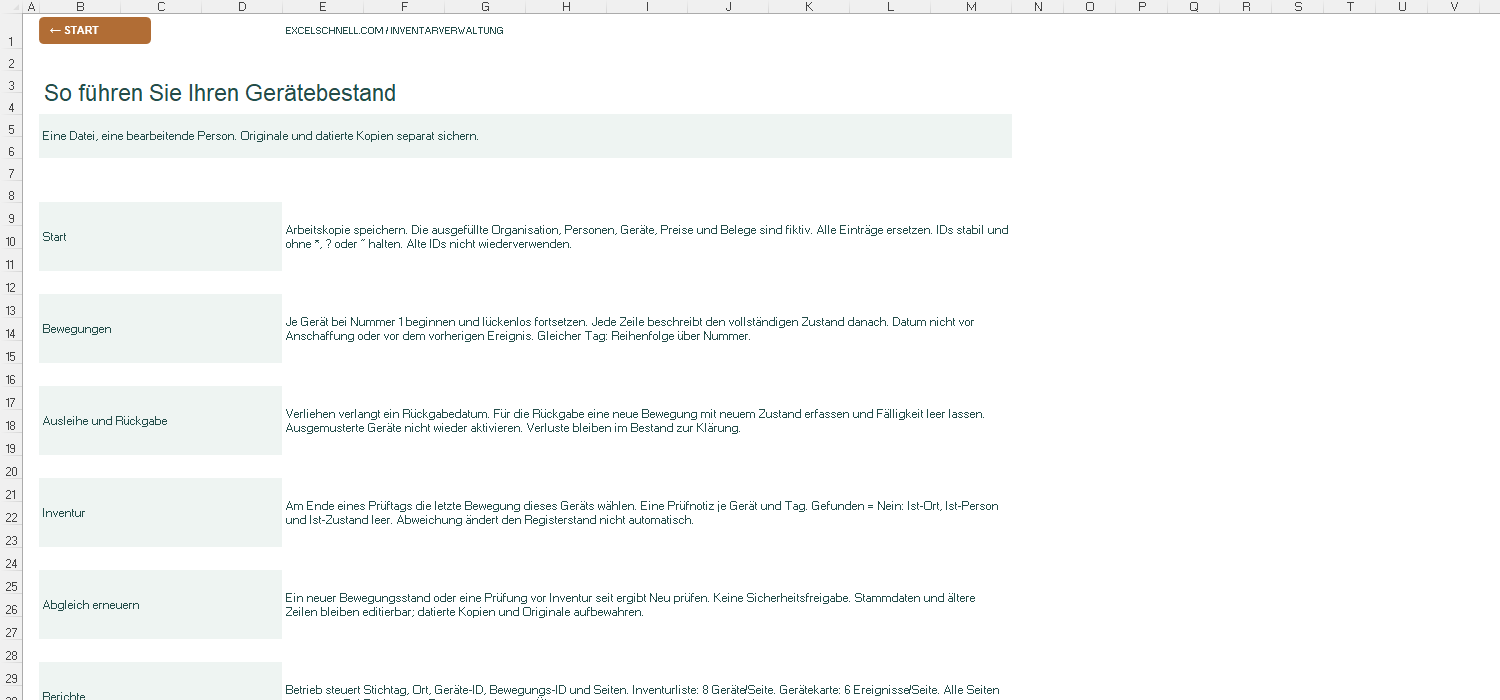
Task: Select the 'Abgleich erneuern' label cell
Action: (160, 605)
